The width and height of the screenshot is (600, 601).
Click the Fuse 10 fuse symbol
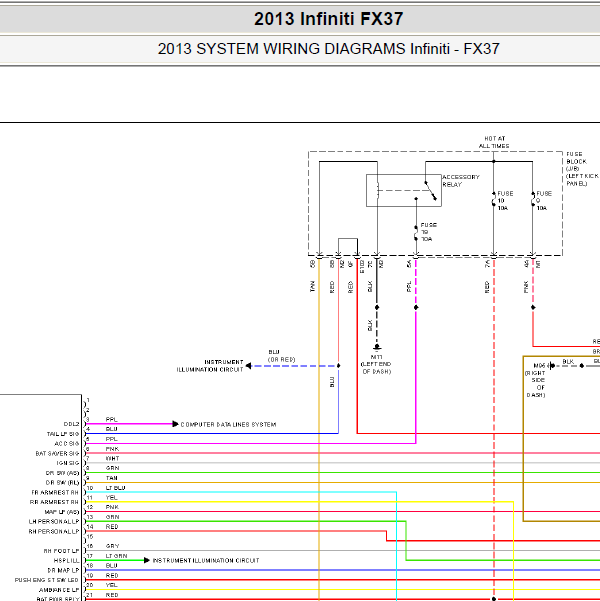pos(493,200)
